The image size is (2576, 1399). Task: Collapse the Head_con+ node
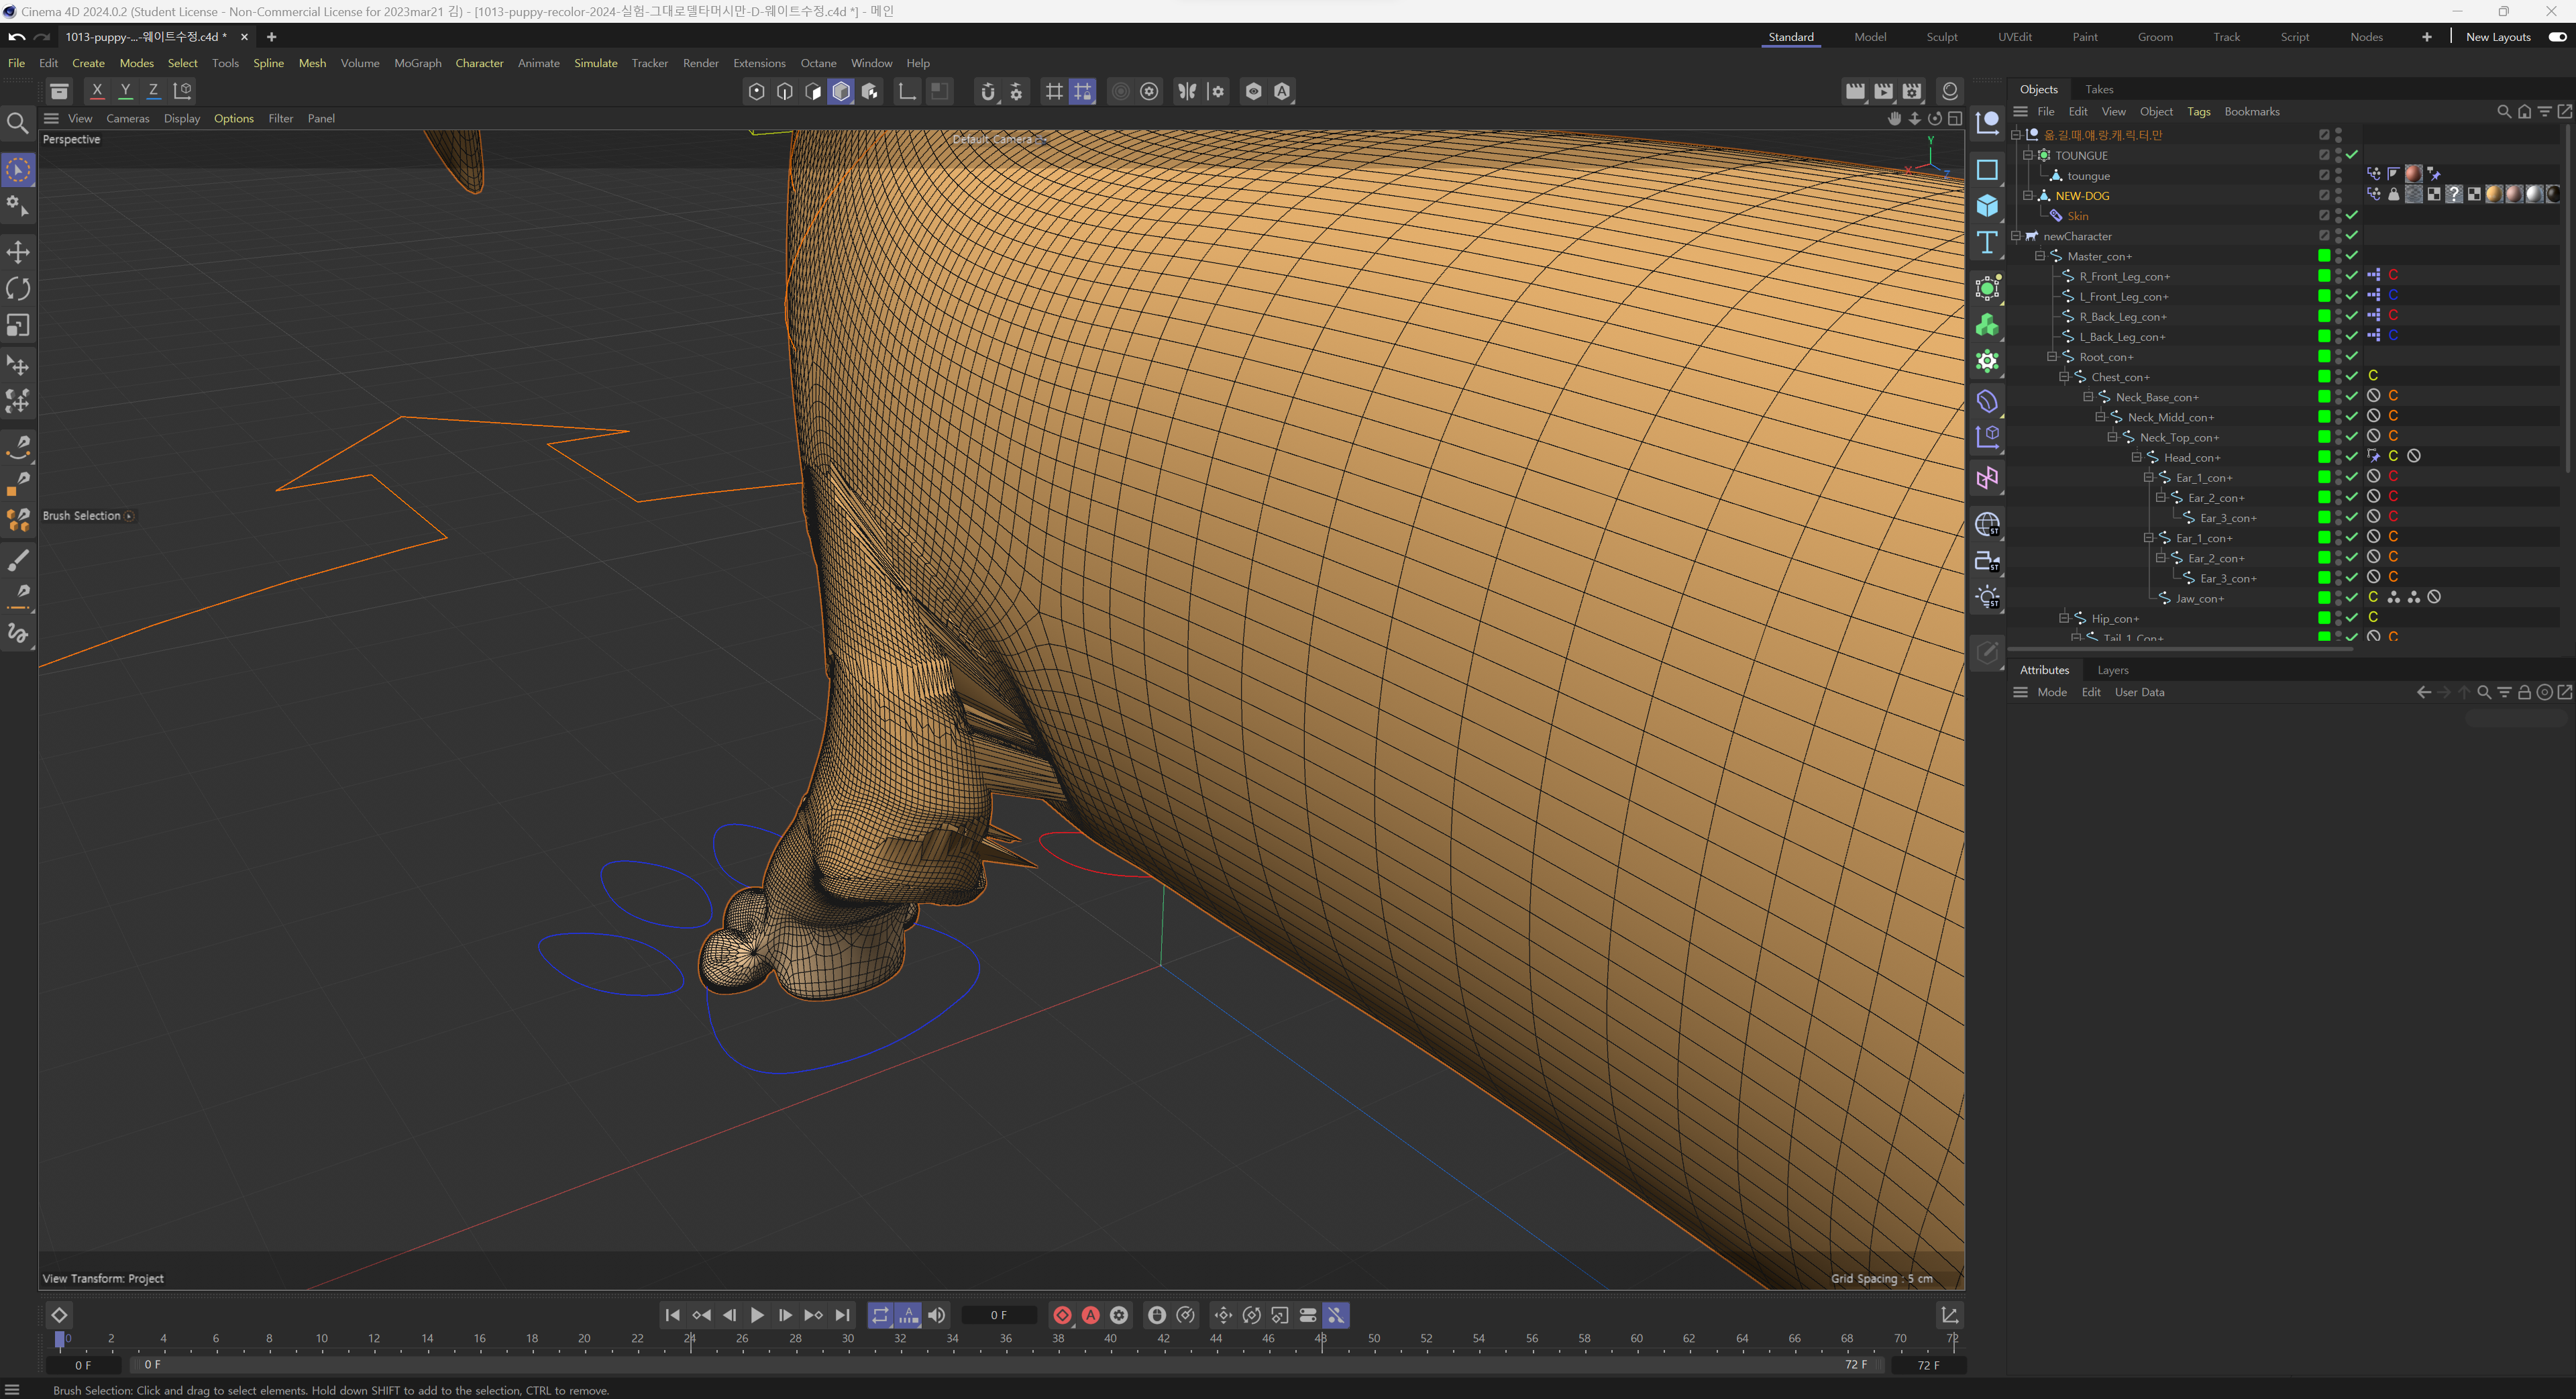coord(2137,457)
